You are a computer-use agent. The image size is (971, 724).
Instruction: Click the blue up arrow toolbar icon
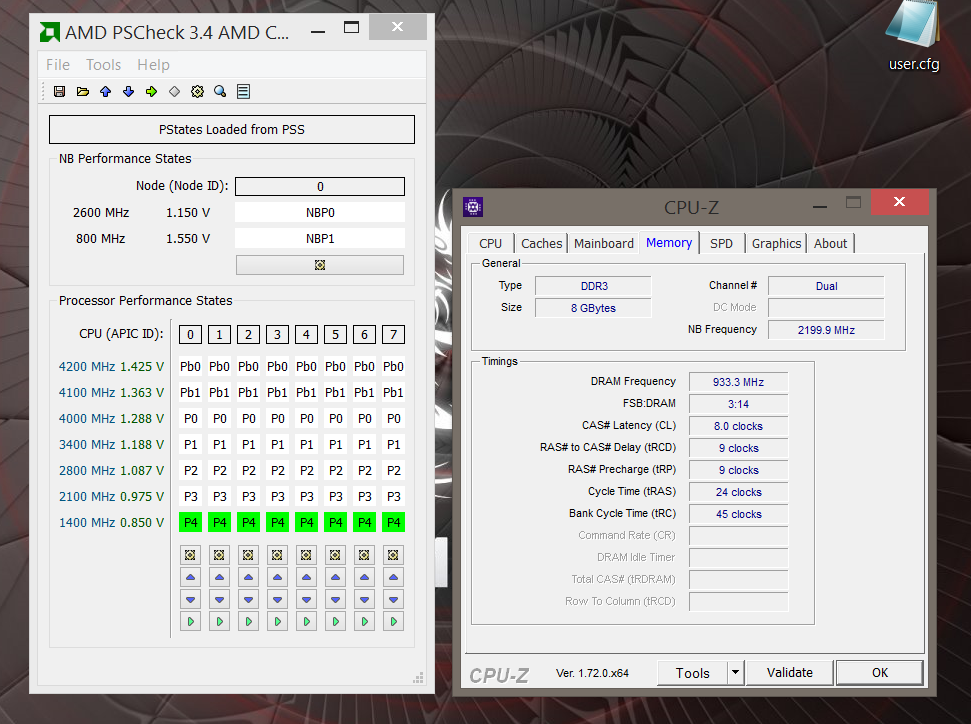pos(105,92)
